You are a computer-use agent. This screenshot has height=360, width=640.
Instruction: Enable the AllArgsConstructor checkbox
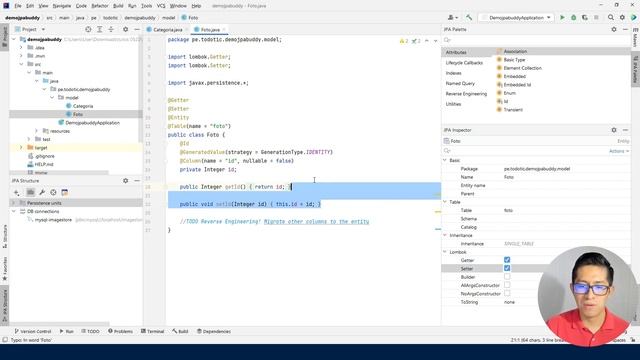coord(507,285)
